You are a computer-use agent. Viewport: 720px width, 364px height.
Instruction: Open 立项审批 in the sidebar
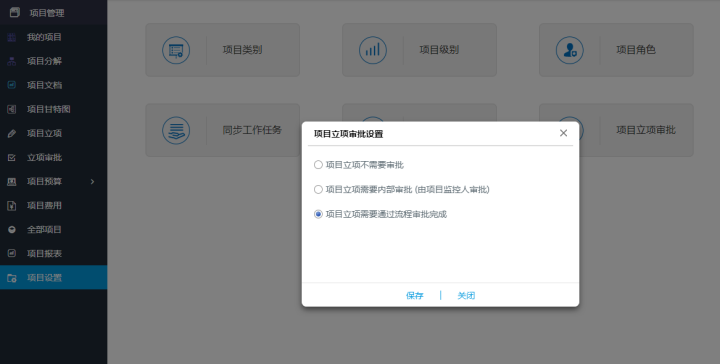(x=53, y=157)
